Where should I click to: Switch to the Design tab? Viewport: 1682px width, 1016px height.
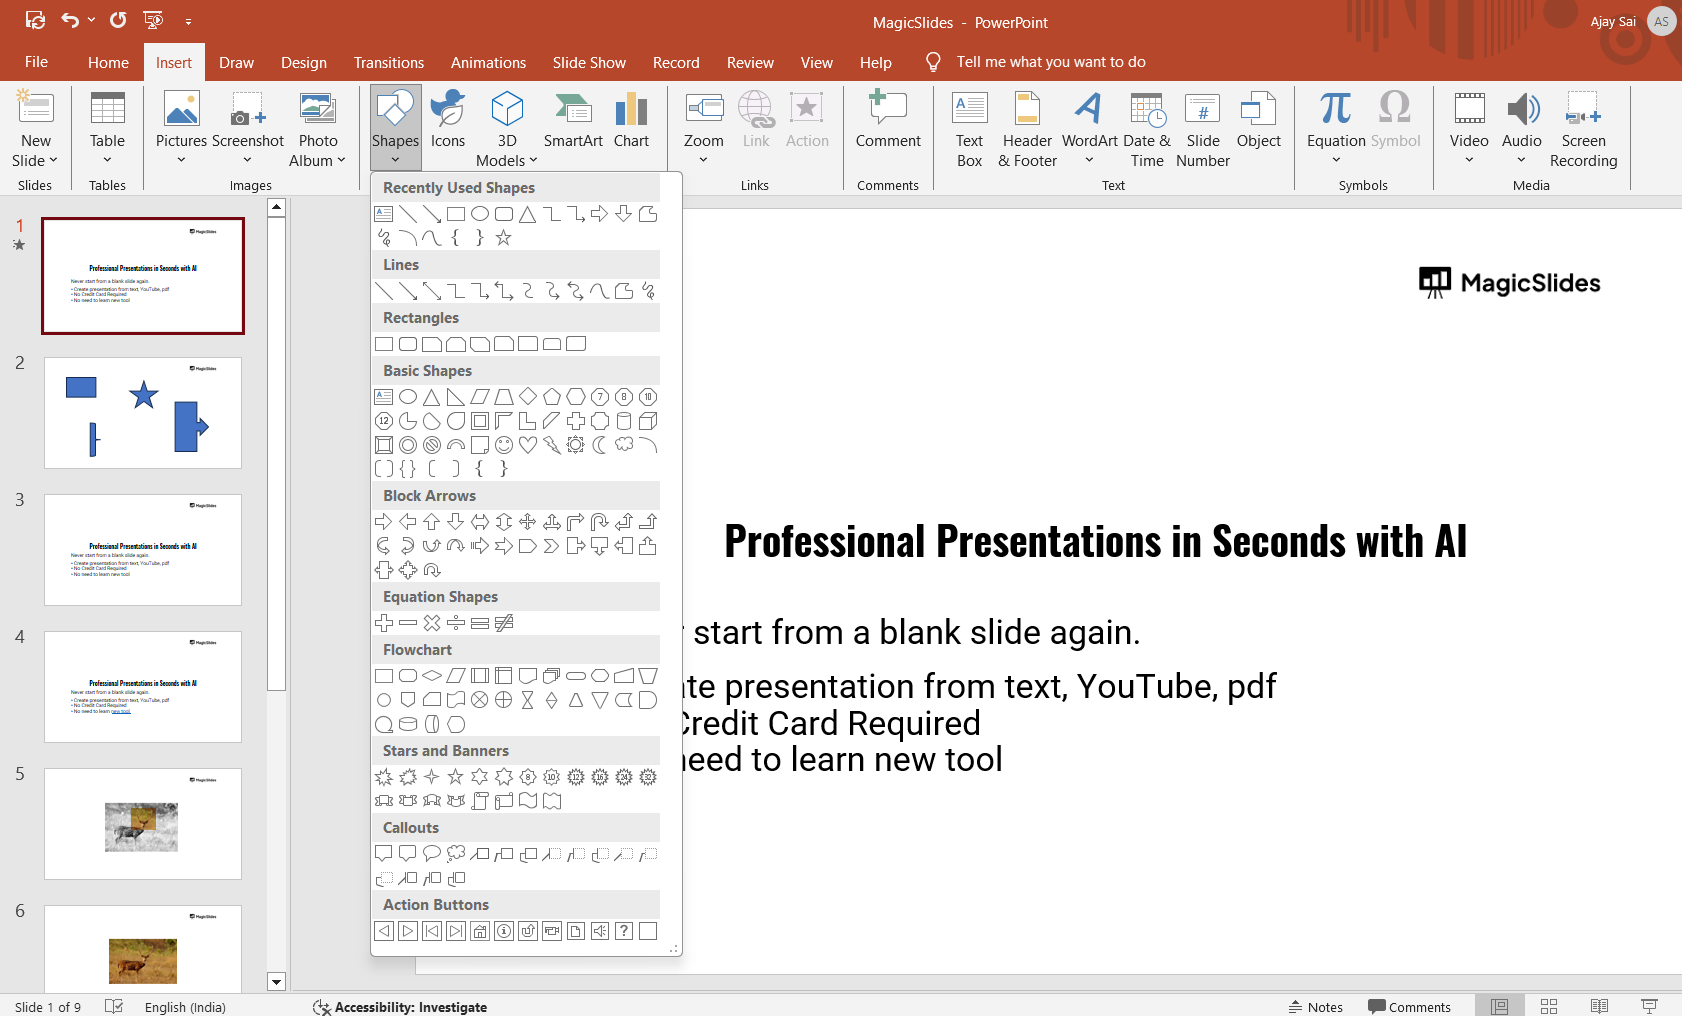point(303,62)
